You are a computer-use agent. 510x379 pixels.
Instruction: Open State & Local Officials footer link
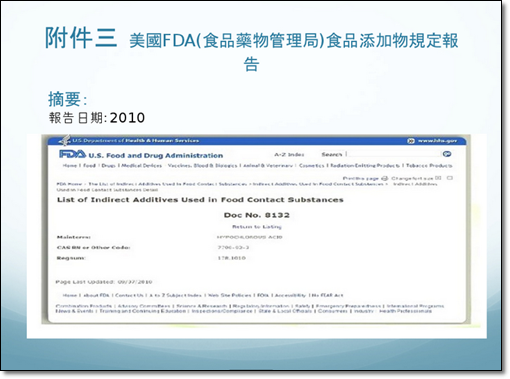pos(285,311)
